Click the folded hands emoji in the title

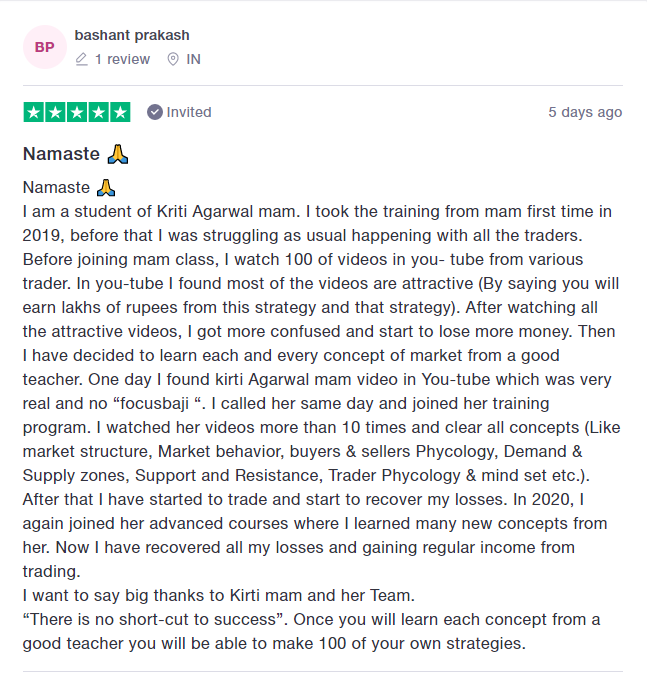coord(118,154)
